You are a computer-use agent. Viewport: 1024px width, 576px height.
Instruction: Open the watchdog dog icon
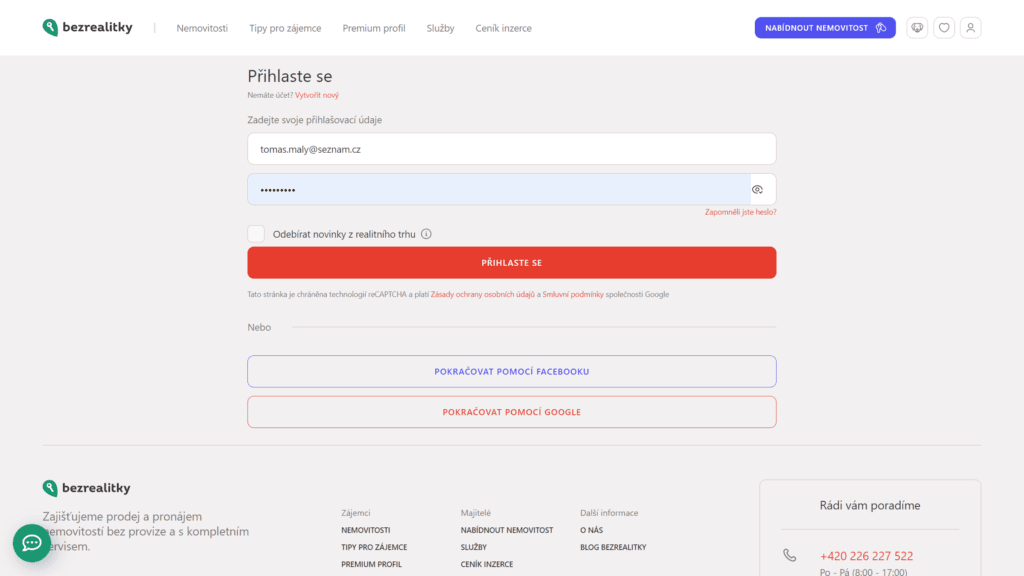pyautogui.click(x=917, y=28)
